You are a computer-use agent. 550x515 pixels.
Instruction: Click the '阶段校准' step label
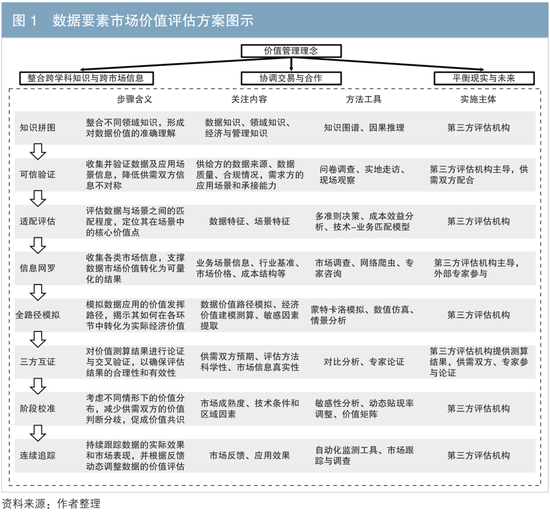click(38, 409)
